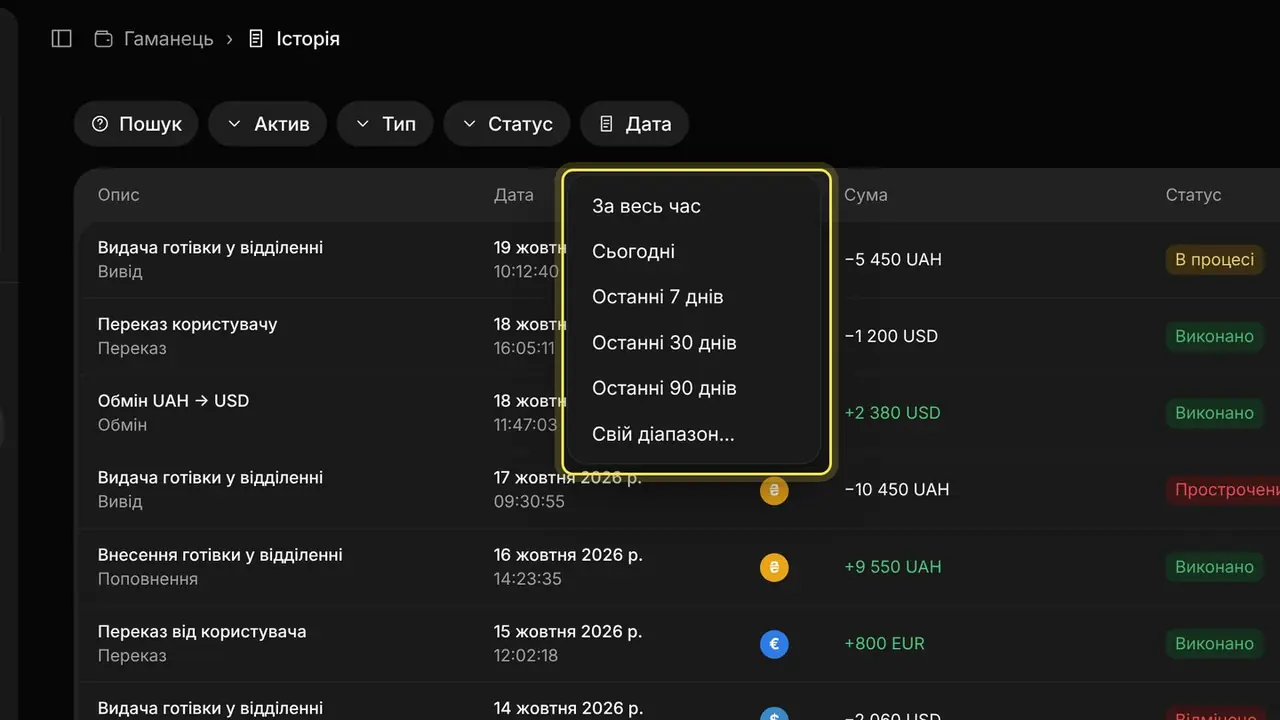The image size is (1280, 720).
Task: Click the Статус column header in the table
Action: pos(1194,195)
